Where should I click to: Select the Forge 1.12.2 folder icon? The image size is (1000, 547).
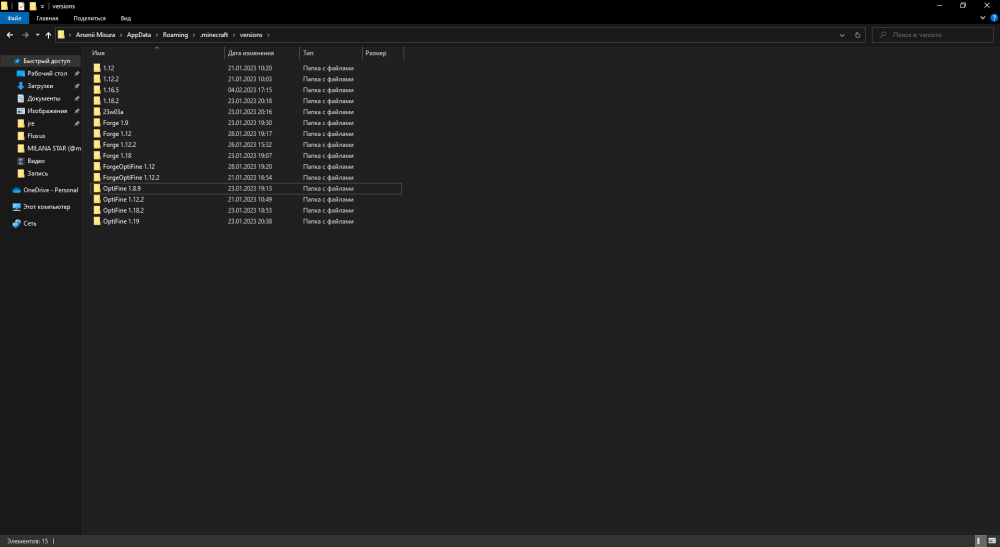pyautogui.click(x=97, y=145)
